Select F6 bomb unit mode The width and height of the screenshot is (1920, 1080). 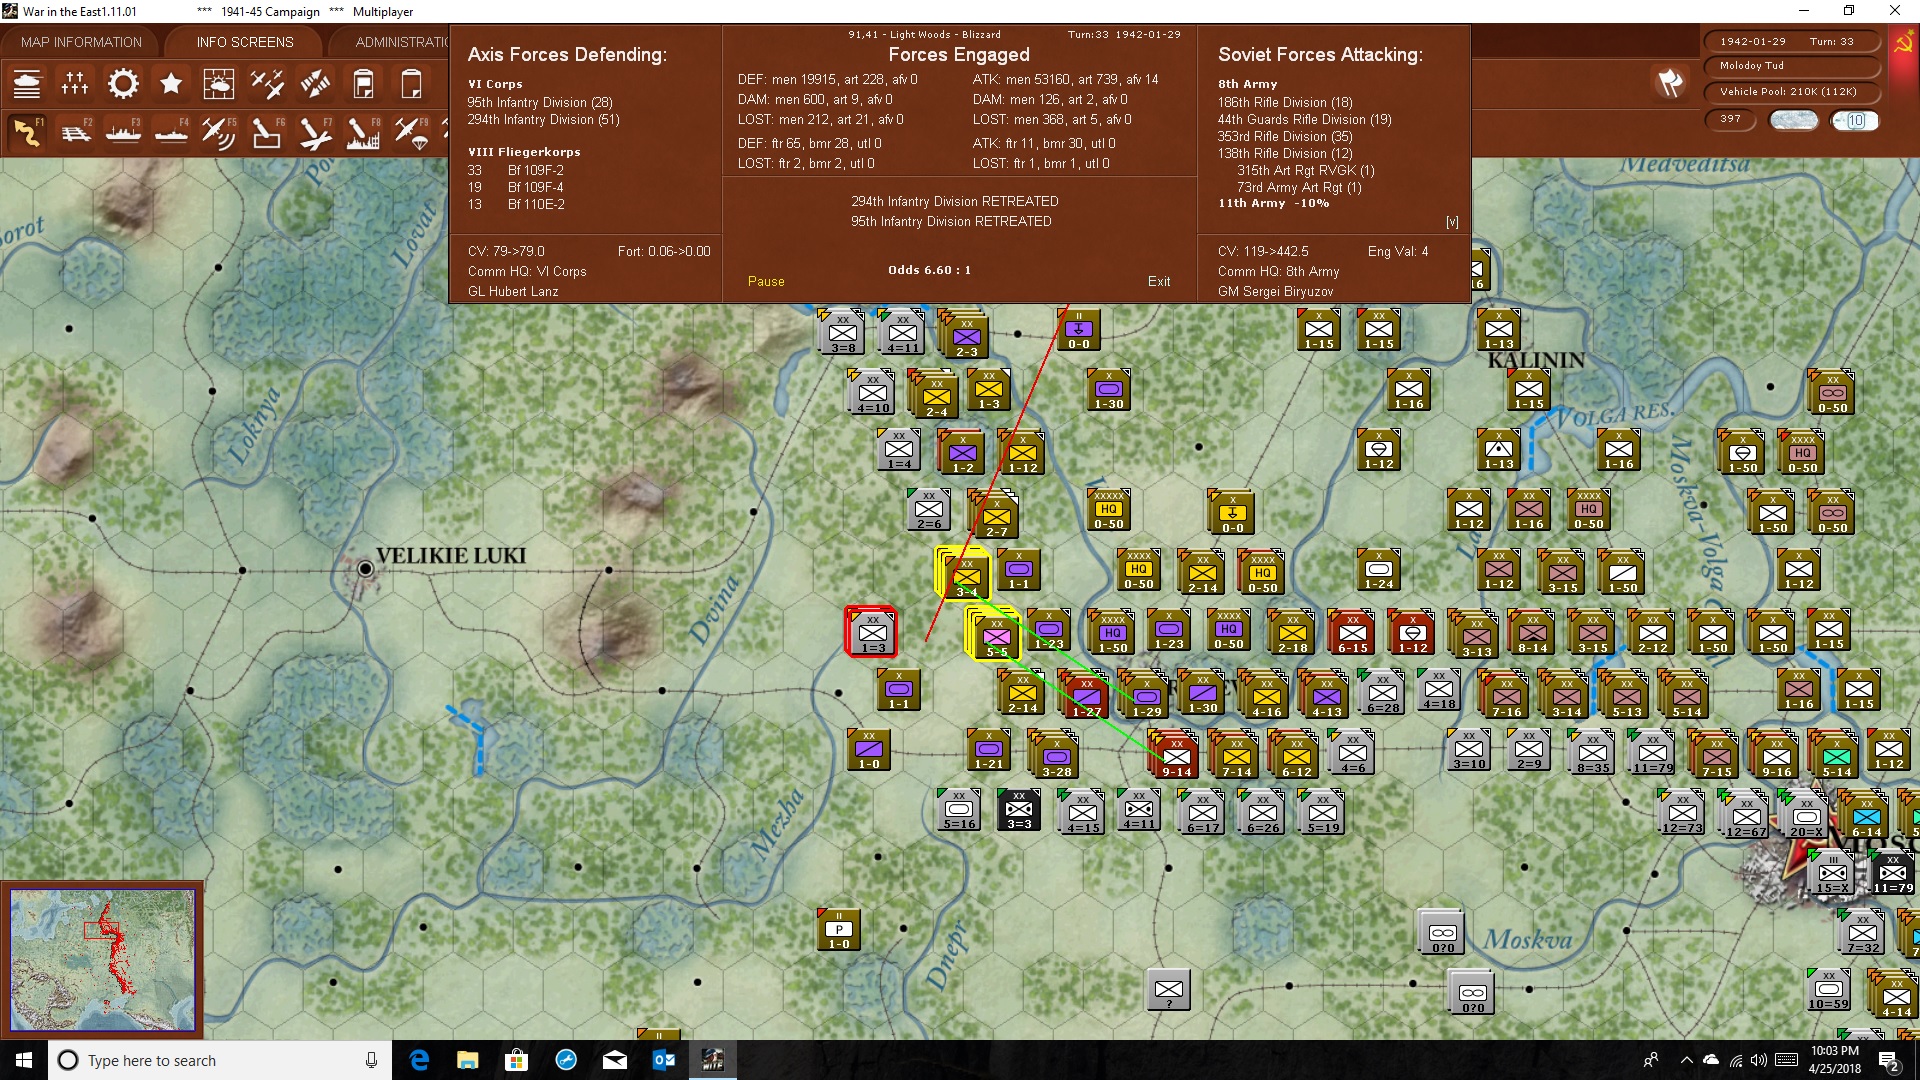click(267, 132)
